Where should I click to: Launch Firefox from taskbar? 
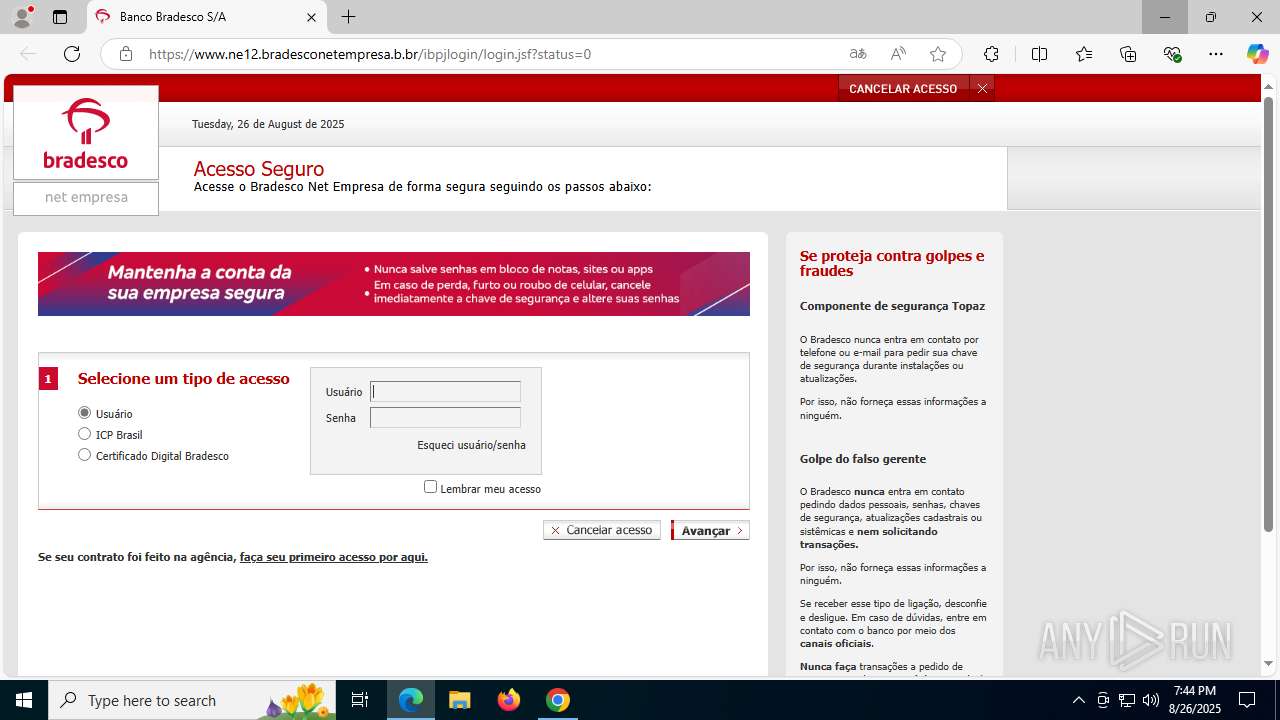point(509,700)
